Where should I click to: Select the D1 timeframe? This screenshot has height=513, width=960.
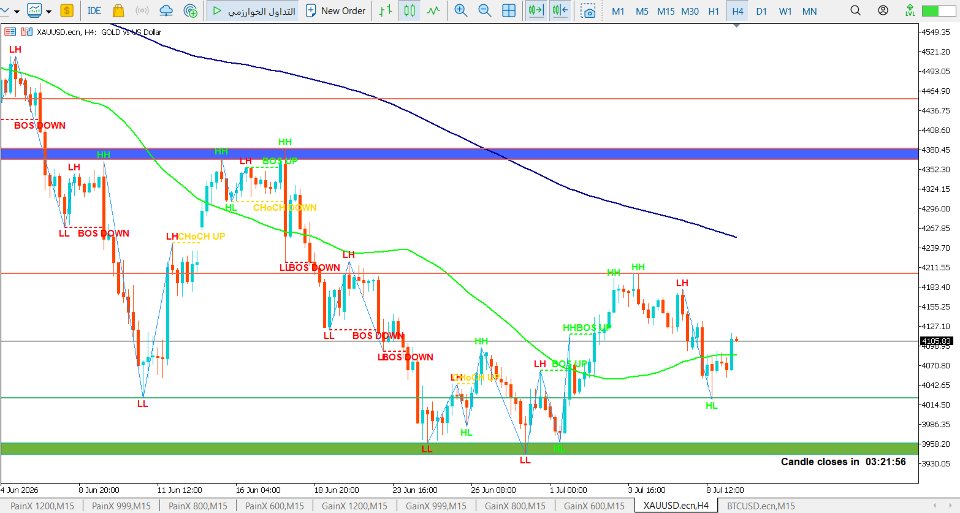click(x=762, y=11)
